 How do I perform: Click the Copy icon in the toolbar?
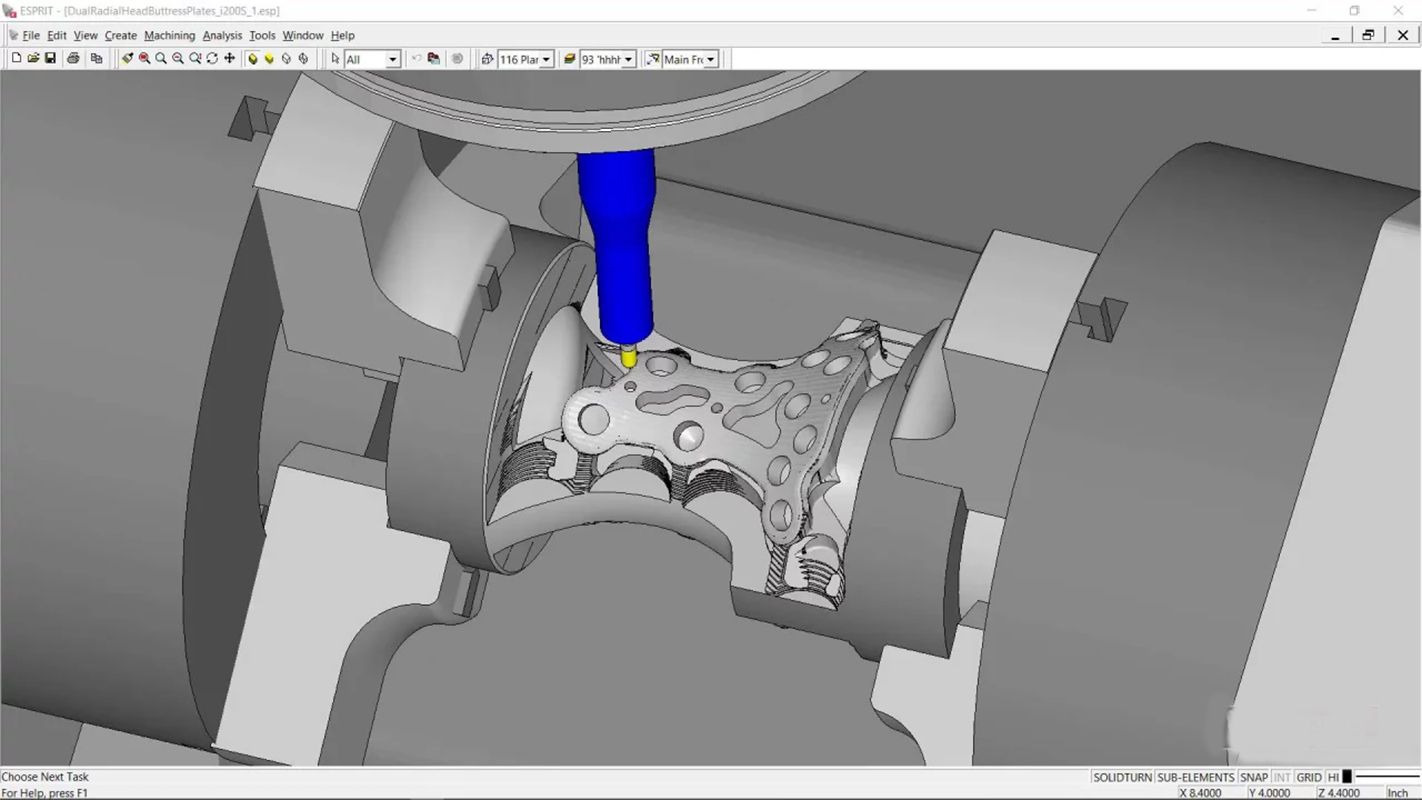[96, 59]
